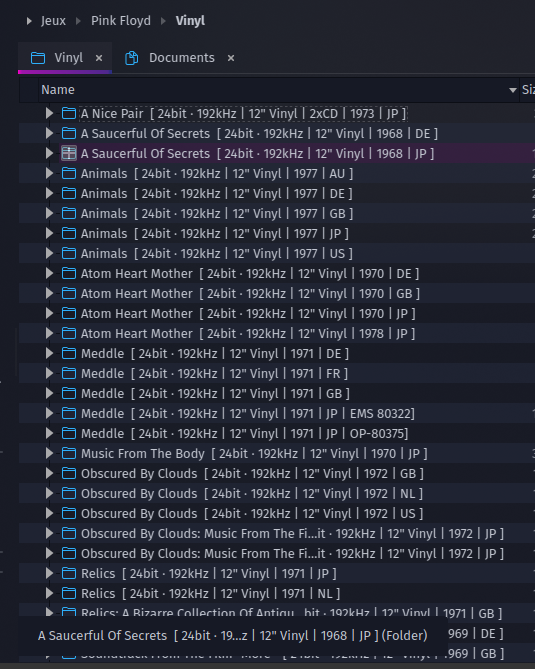This screenshot has height=669, width=535.
Task: Select 'Obscured By Clouds' 1972 US name text
Action: click(252, 513)
